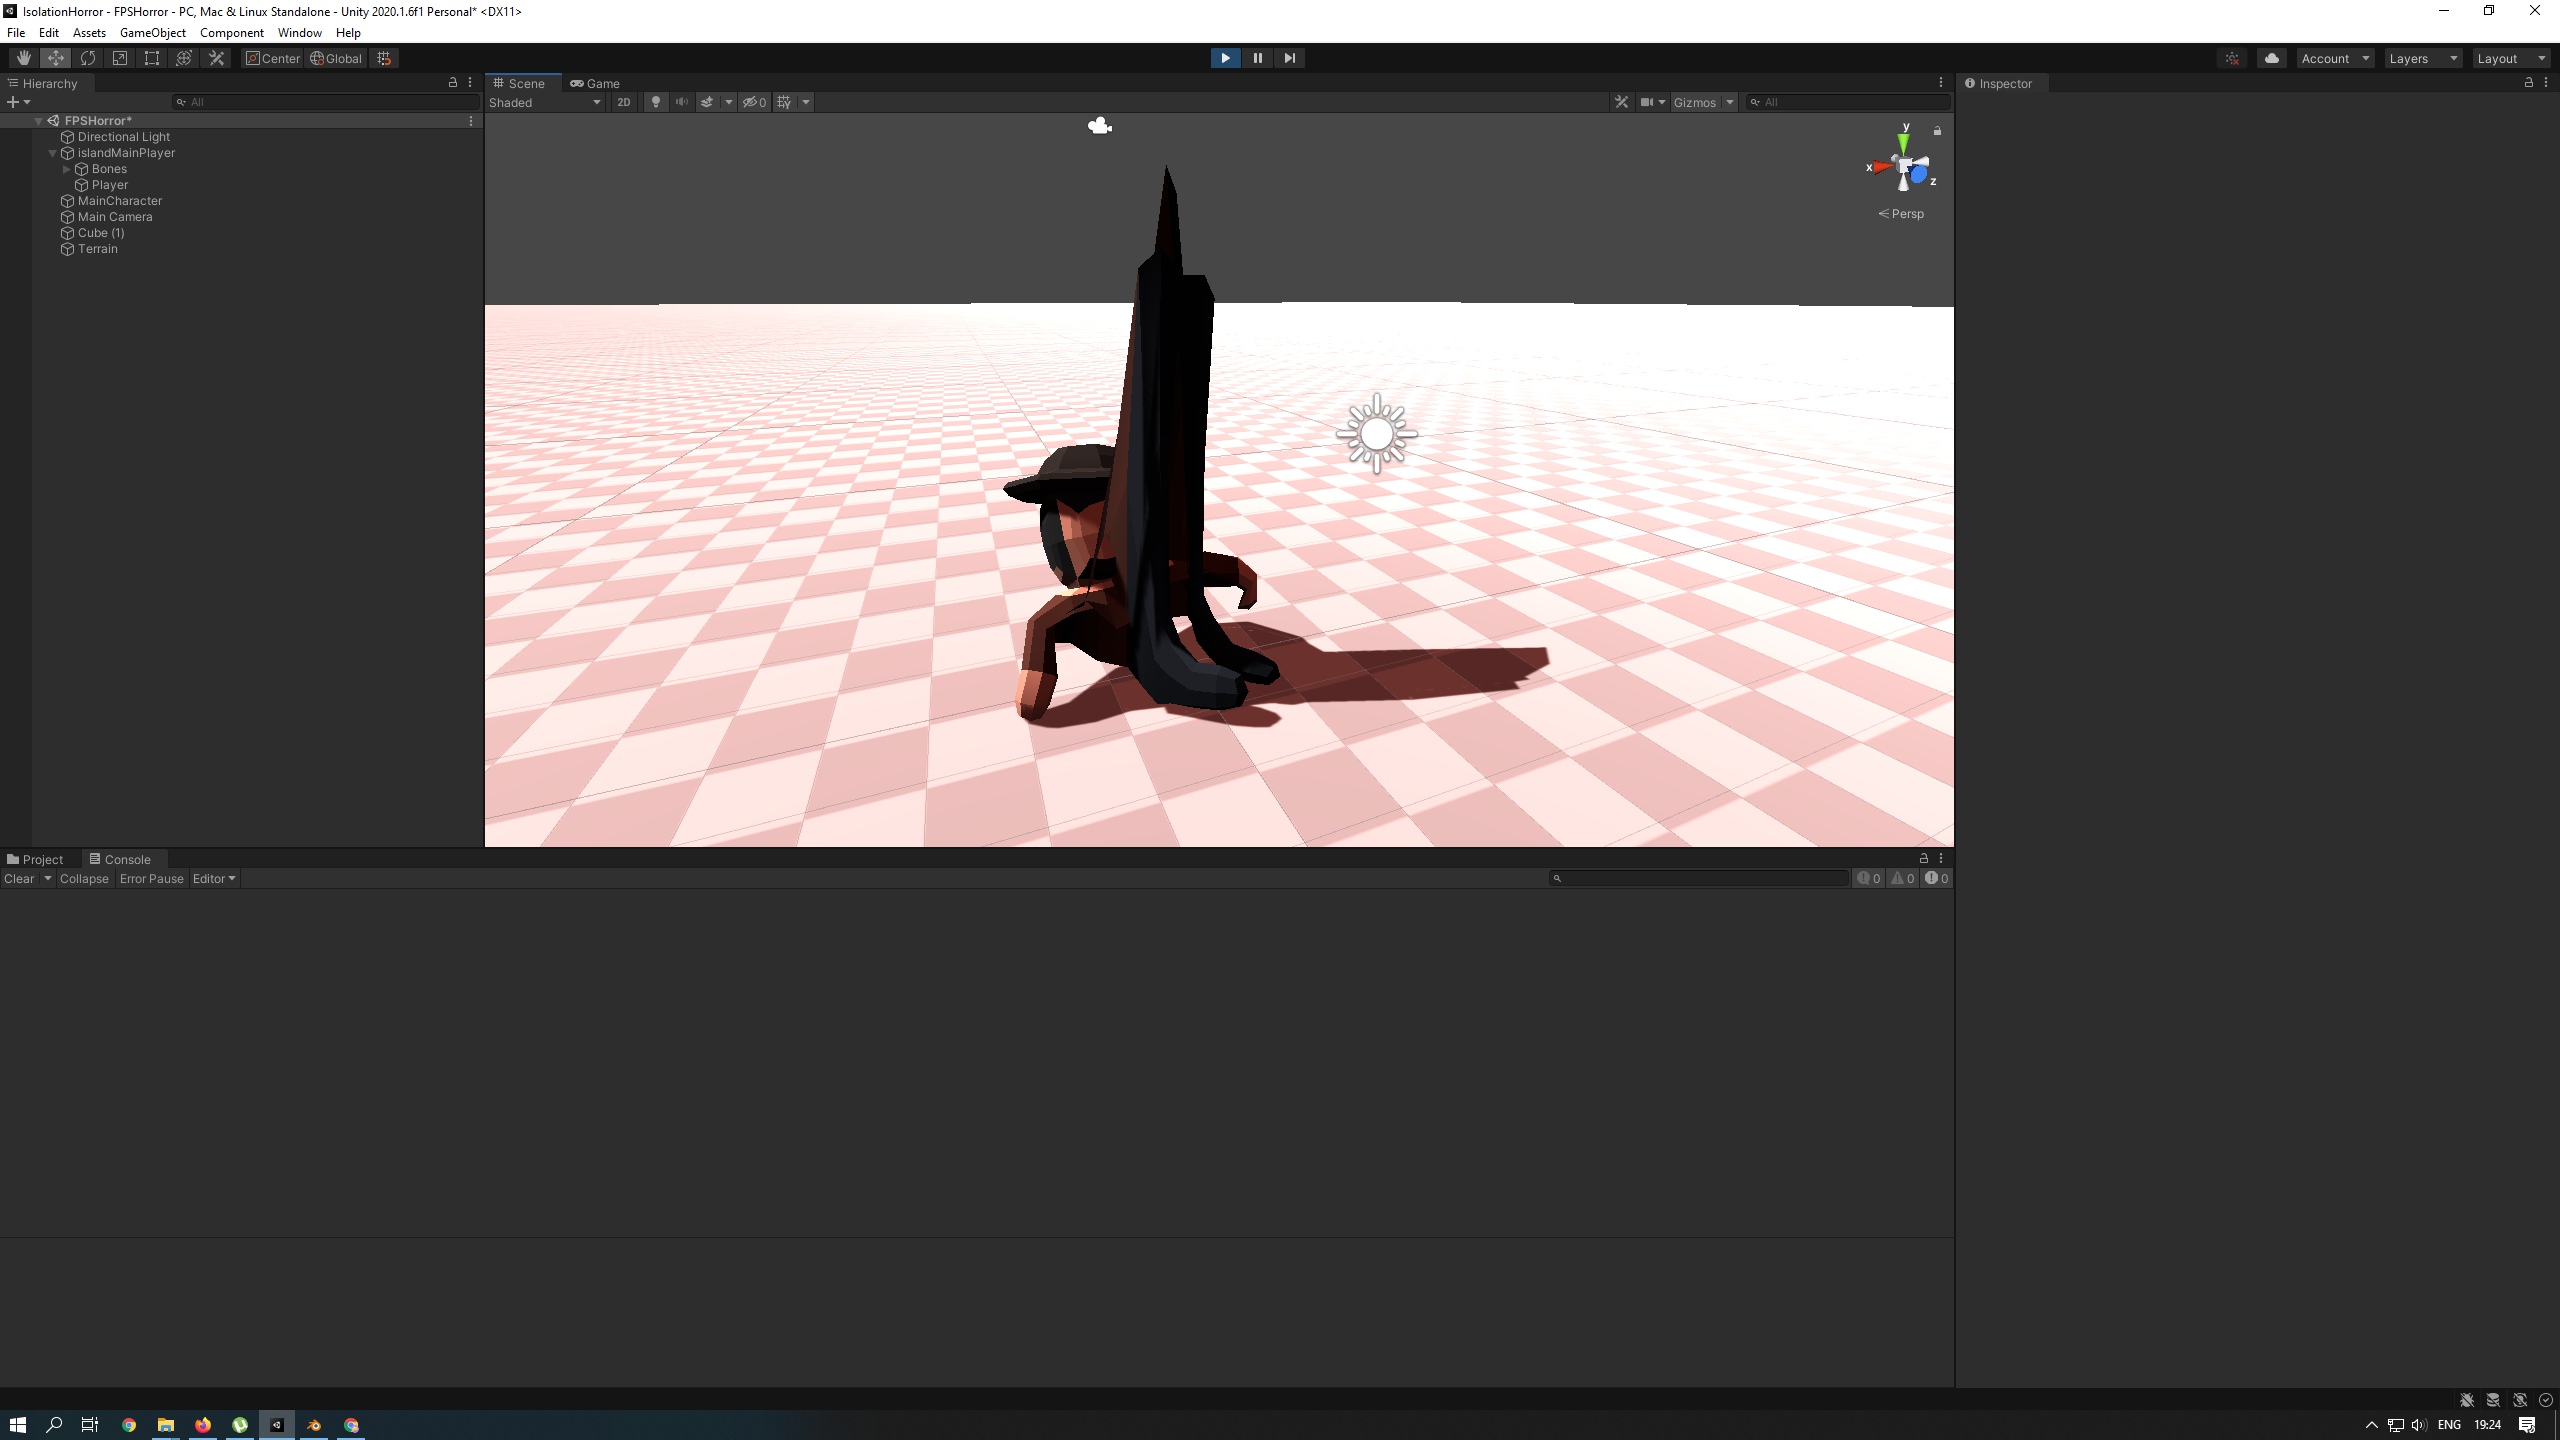Select the Hand tool

click(x=23, y=58)
